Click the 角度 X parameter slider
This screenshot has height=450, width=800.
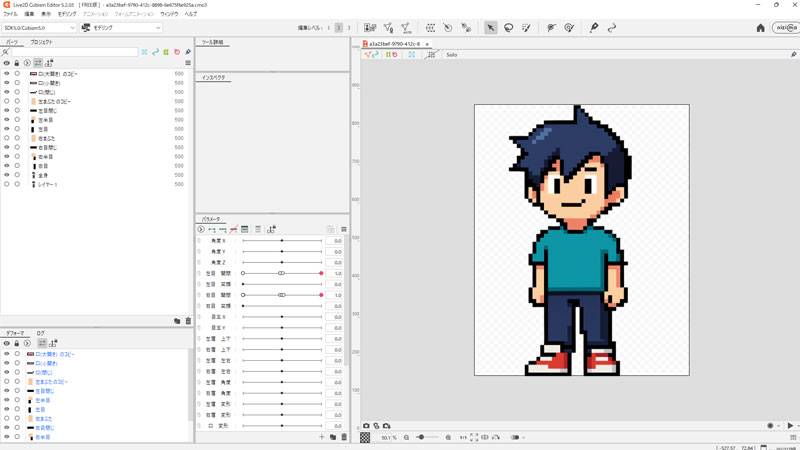tap(282, 241)
